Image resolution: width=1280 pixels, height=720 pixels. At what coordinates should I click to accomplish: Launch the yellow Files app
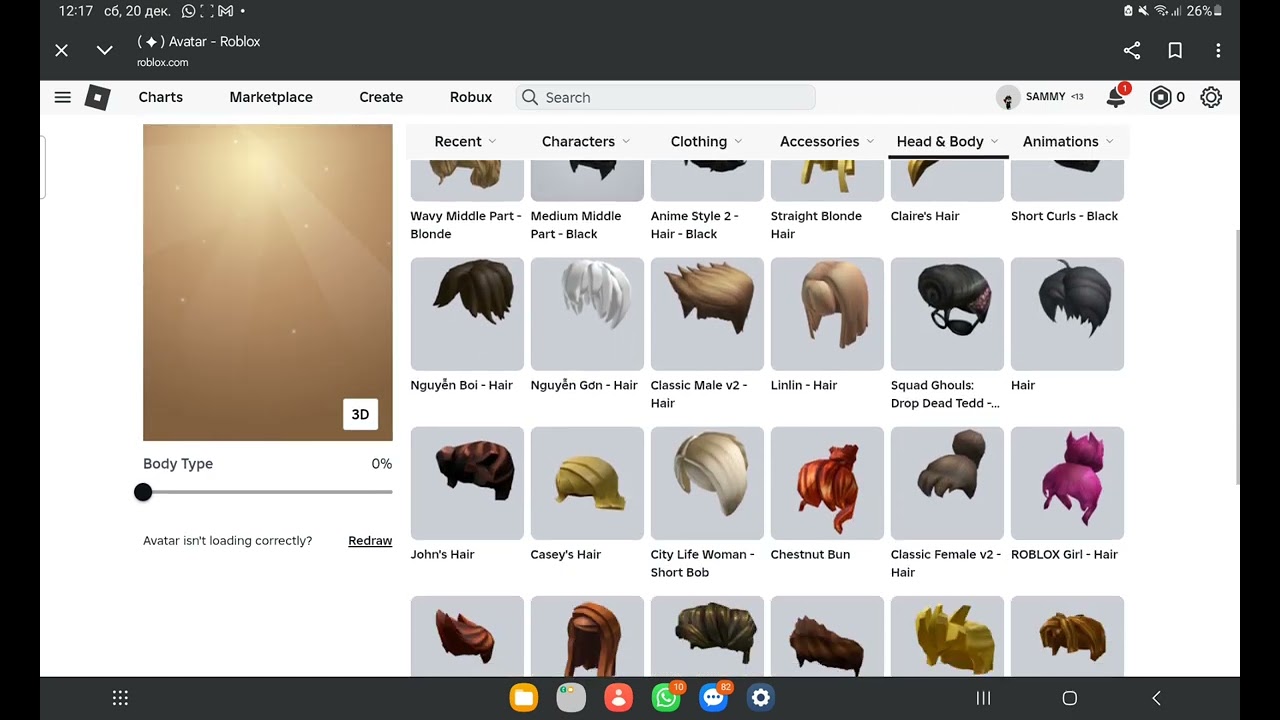point(524,698)
